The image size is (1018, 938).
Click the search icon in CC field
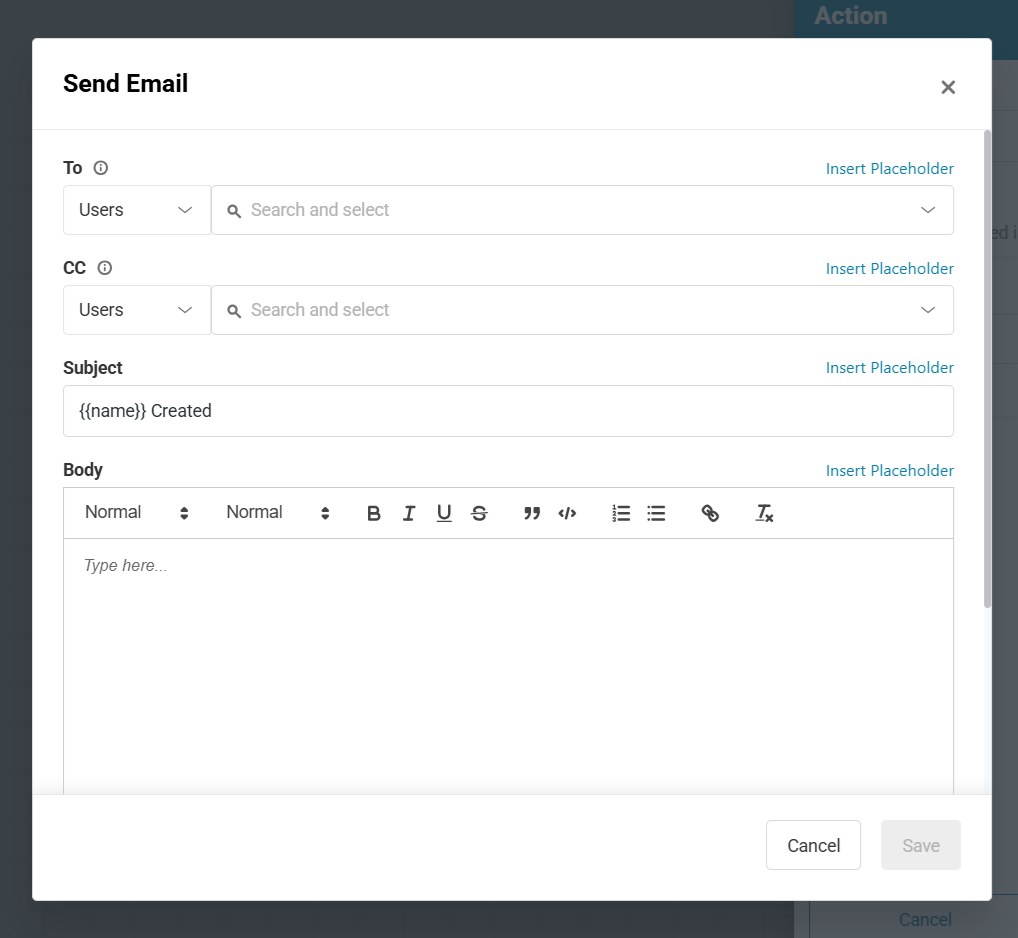[x=234, y=311]
